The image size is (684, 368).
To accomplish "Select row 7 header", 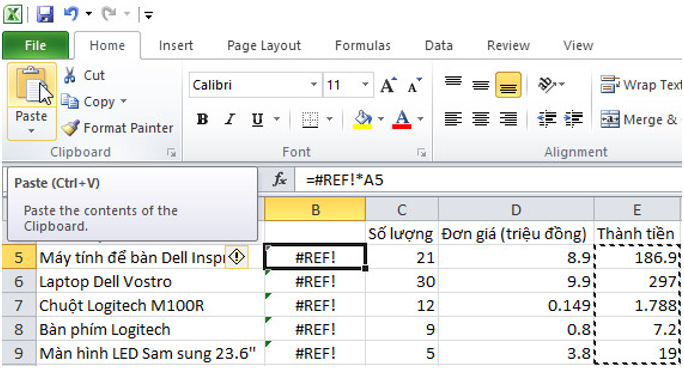I will click(19, 306).
